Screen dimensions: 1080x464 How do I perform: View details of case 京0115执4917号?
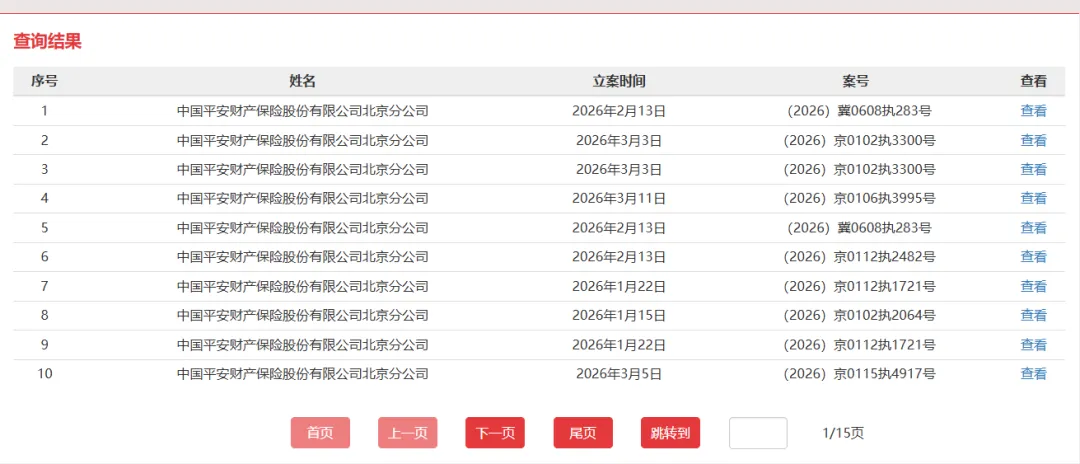pos(1033,374)
